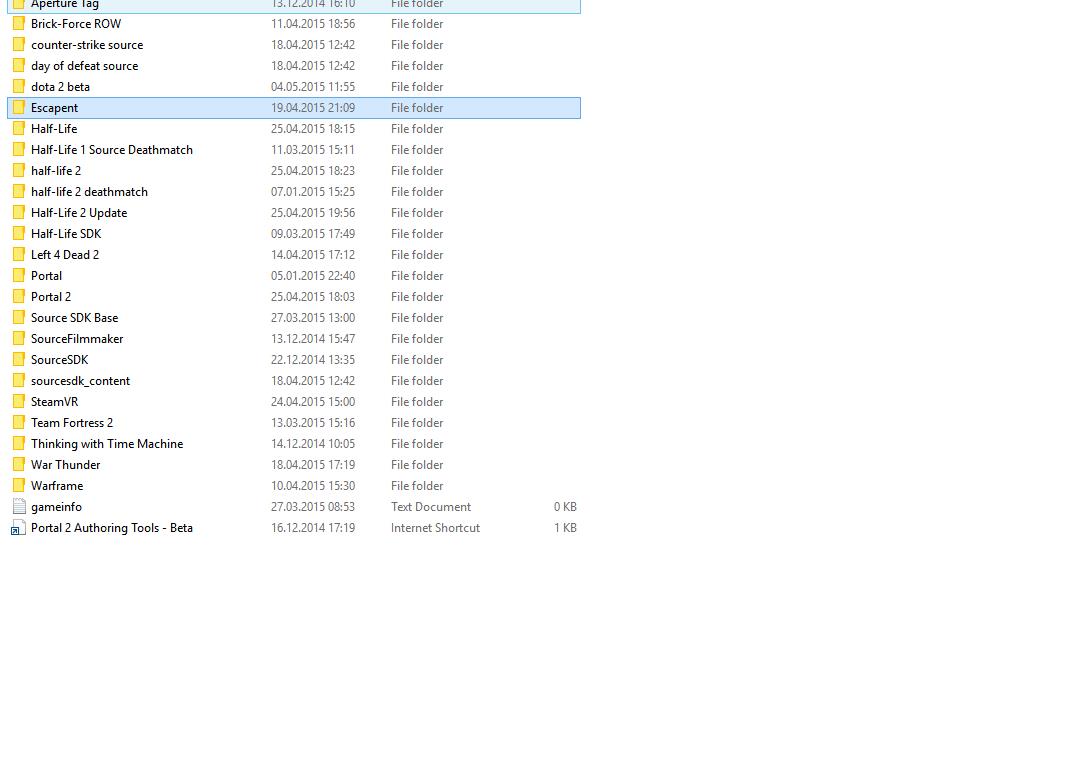Screen dimensions: 1072x770
Task: Select the Team Fortress 2 name
Action: (x=72, y=423)
